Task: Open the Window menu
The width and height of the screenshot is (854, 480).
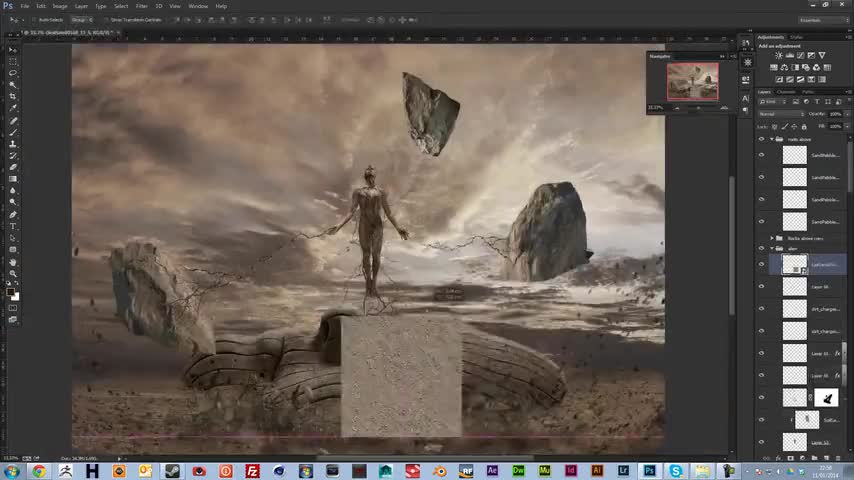Action: pos(198,6)
